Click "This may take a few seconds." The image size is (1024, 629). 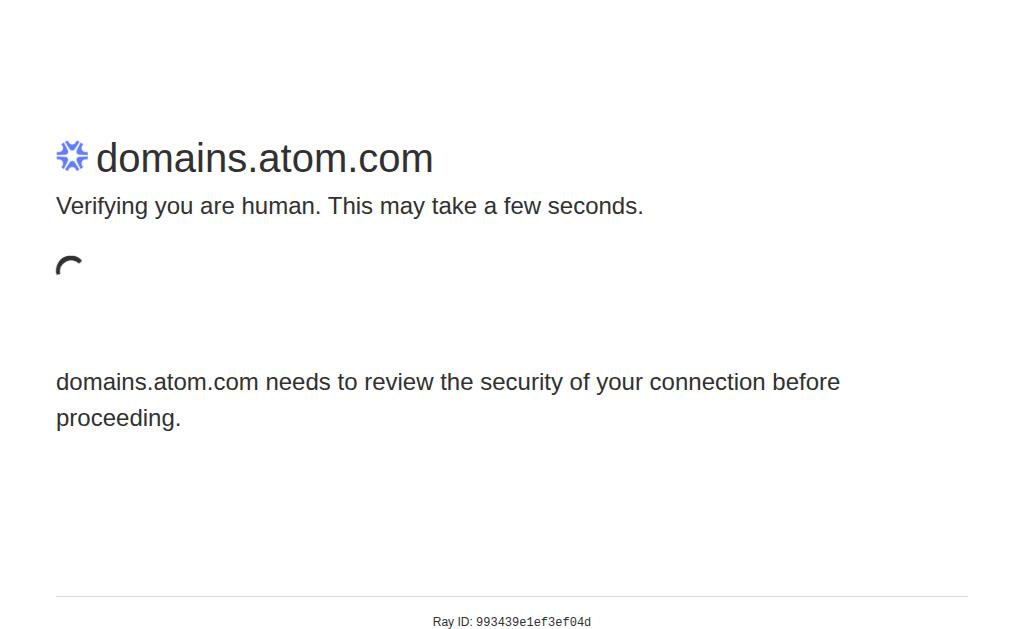point(485,206)
